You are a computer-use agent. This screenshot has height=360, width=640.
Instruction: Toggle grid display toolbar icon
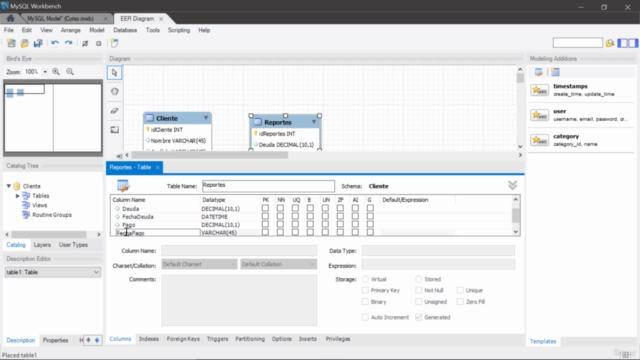point(85,43)
